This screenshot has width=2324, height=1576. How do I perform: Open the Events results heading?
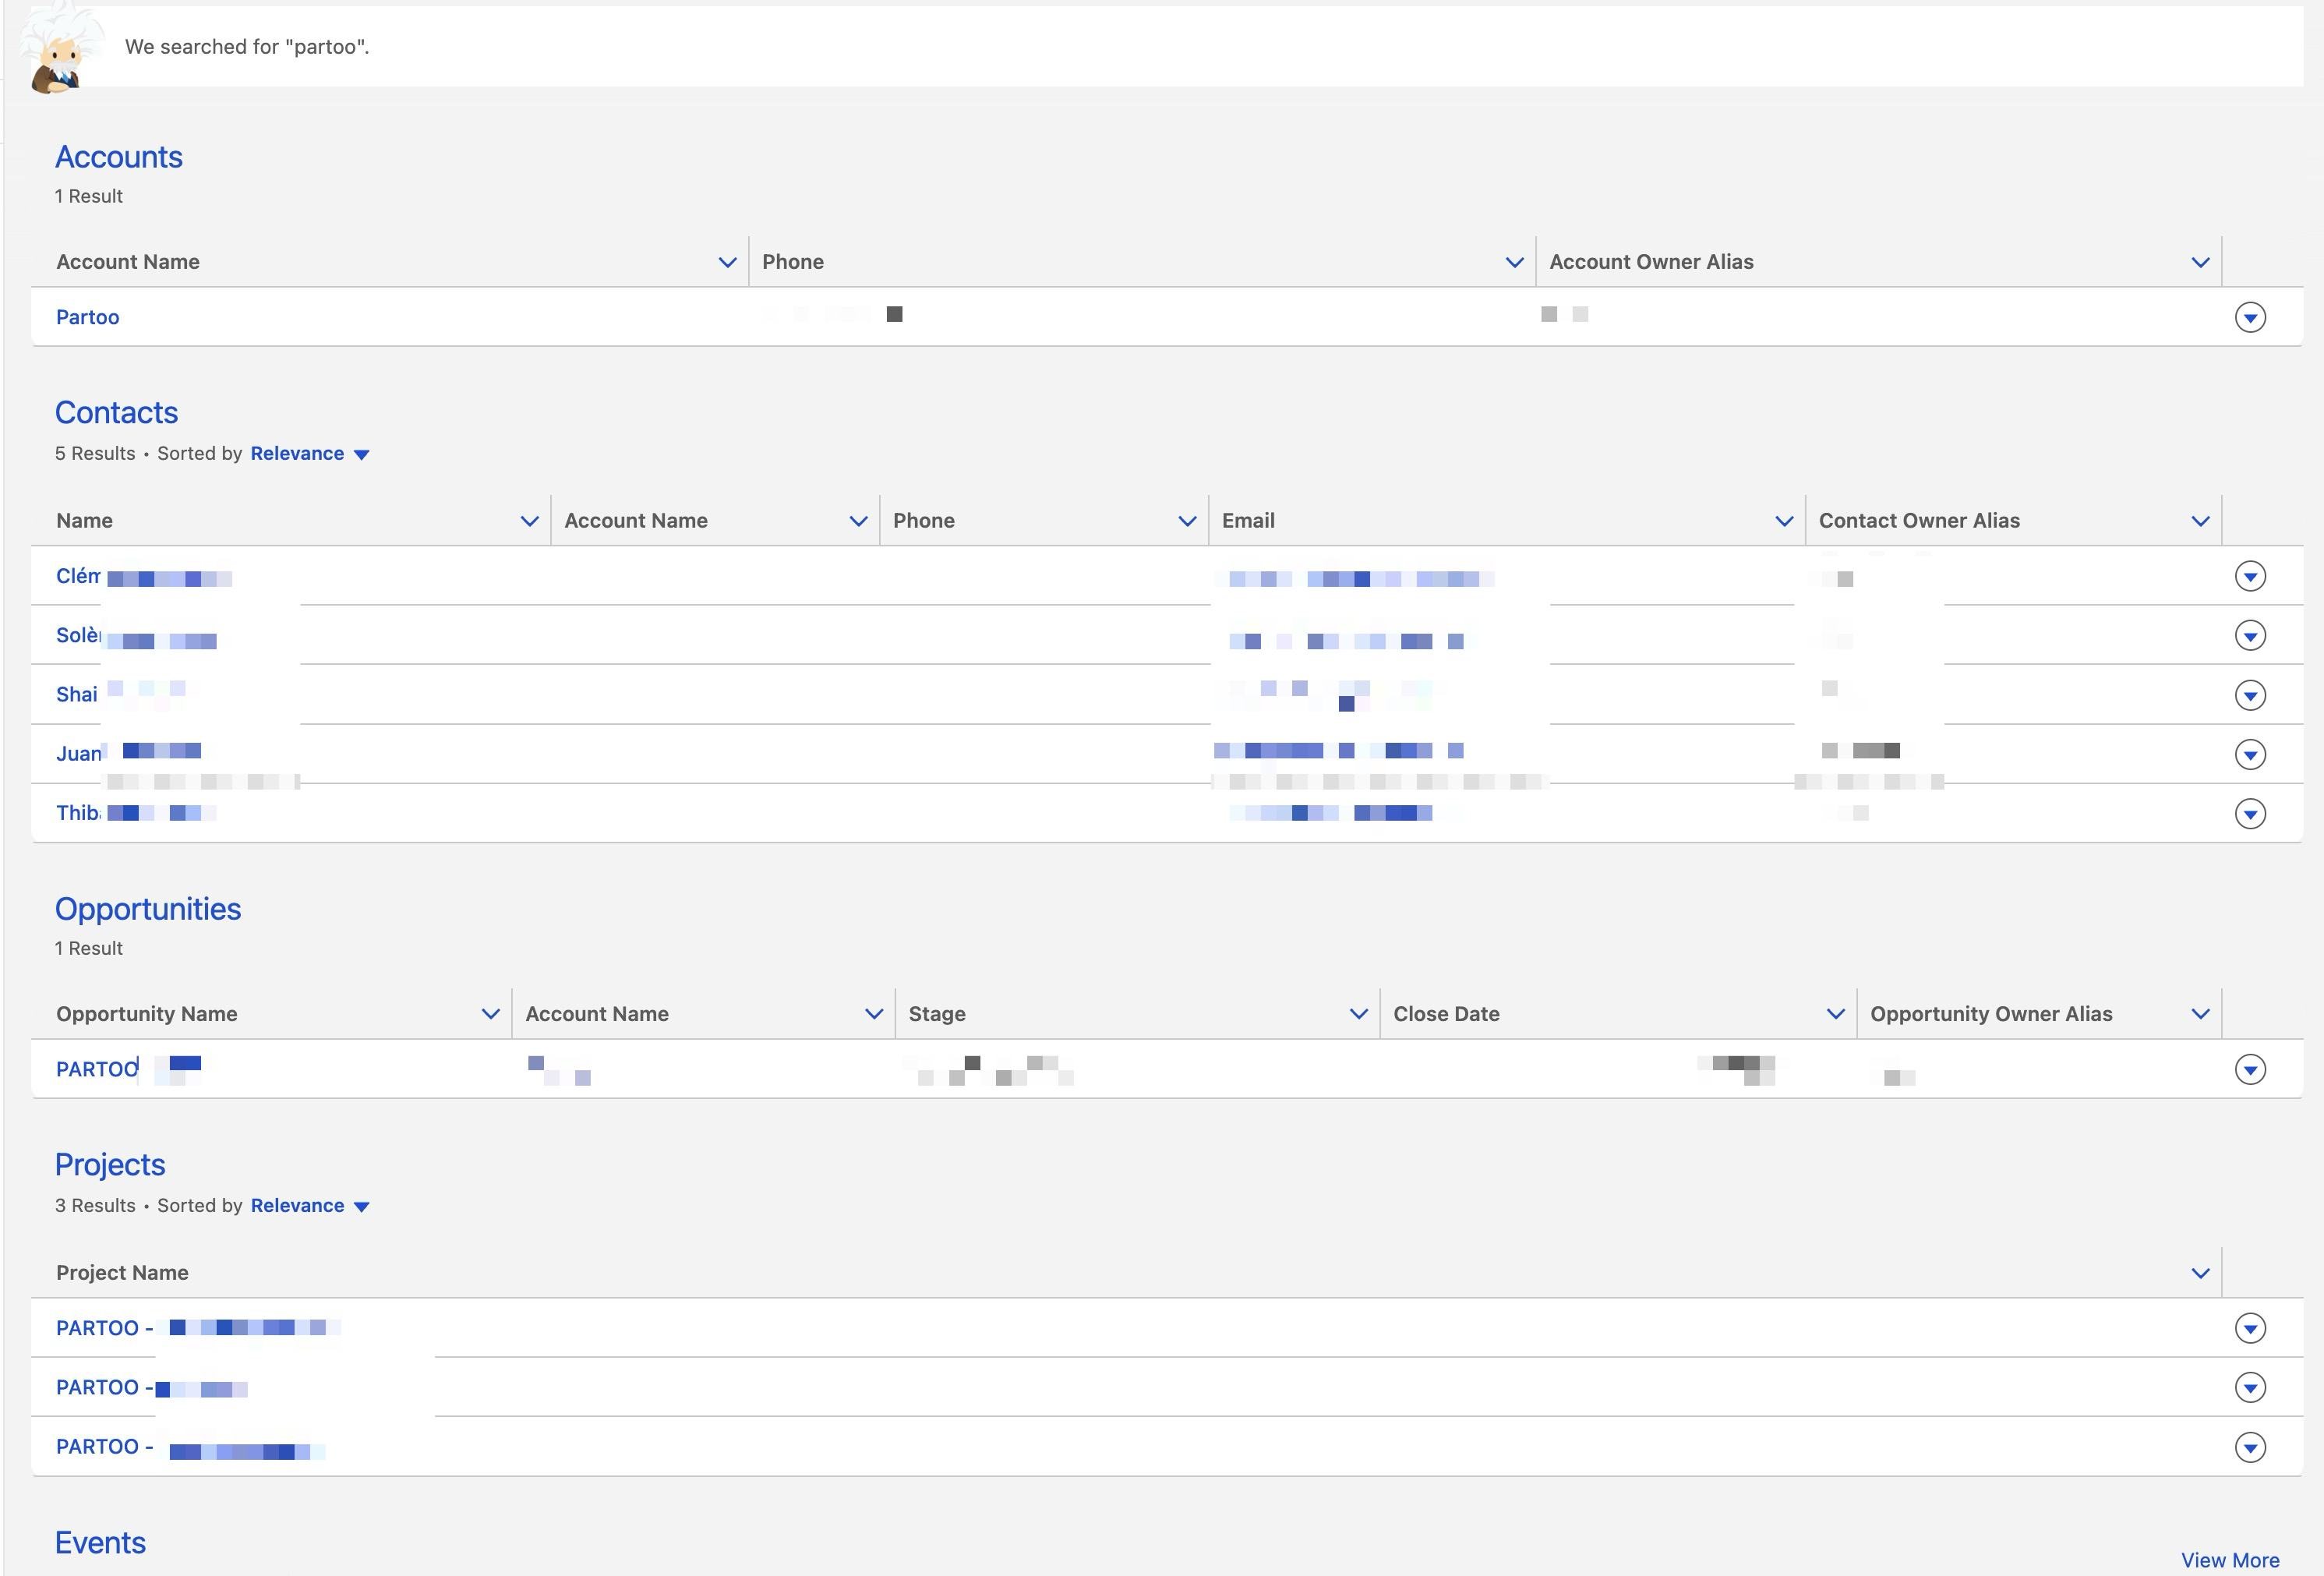(x=100, y=1543)
